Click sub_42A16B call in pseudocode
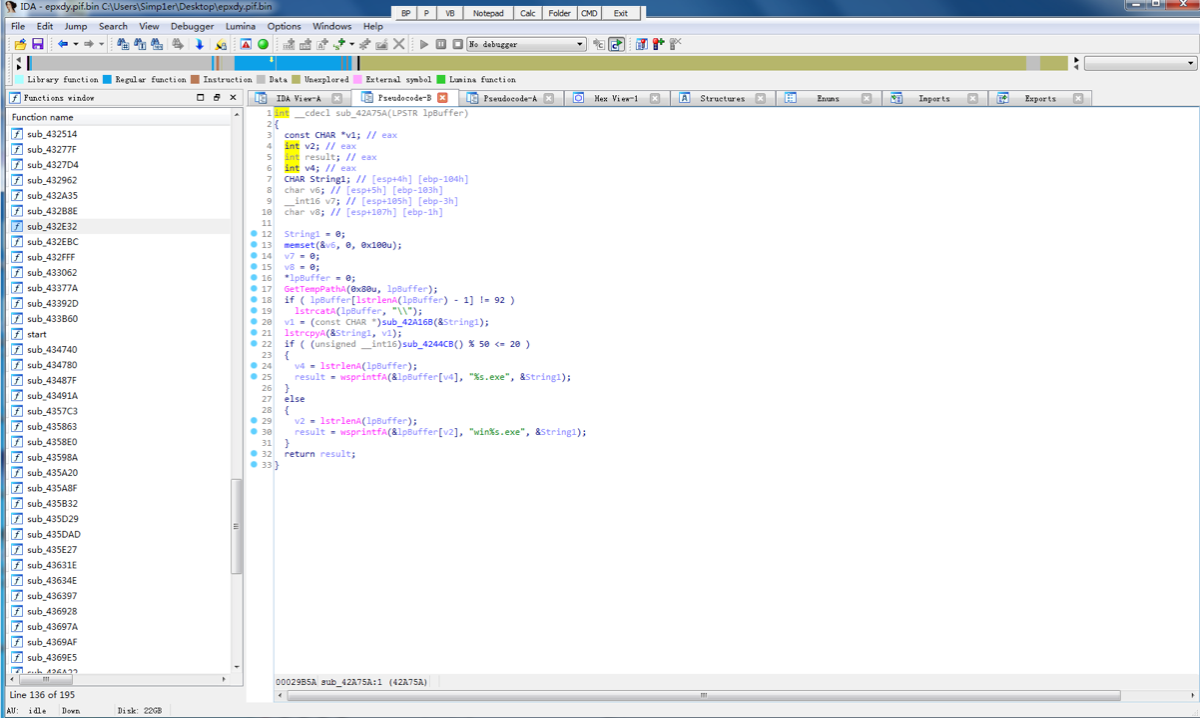 click(407, 322)
